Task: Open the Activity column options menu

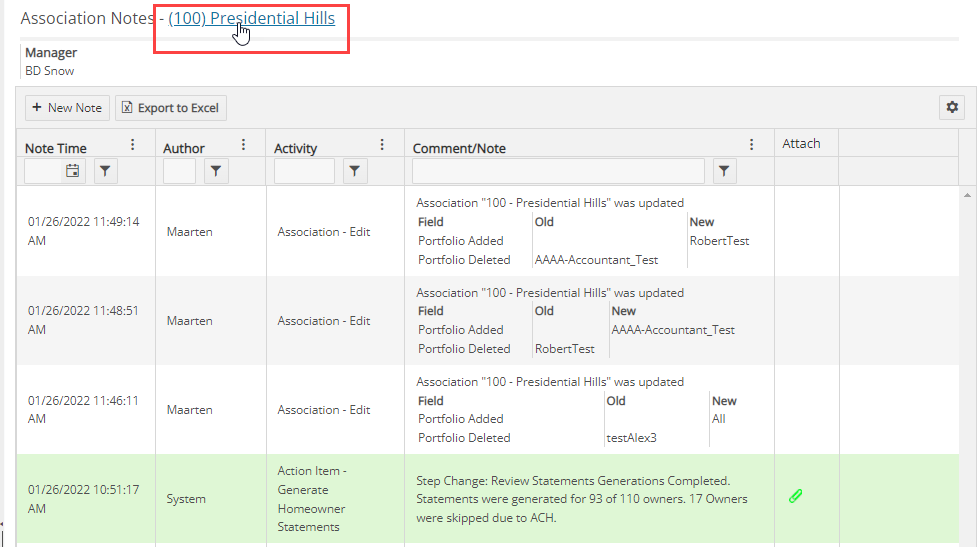Action: click(381, 145)
